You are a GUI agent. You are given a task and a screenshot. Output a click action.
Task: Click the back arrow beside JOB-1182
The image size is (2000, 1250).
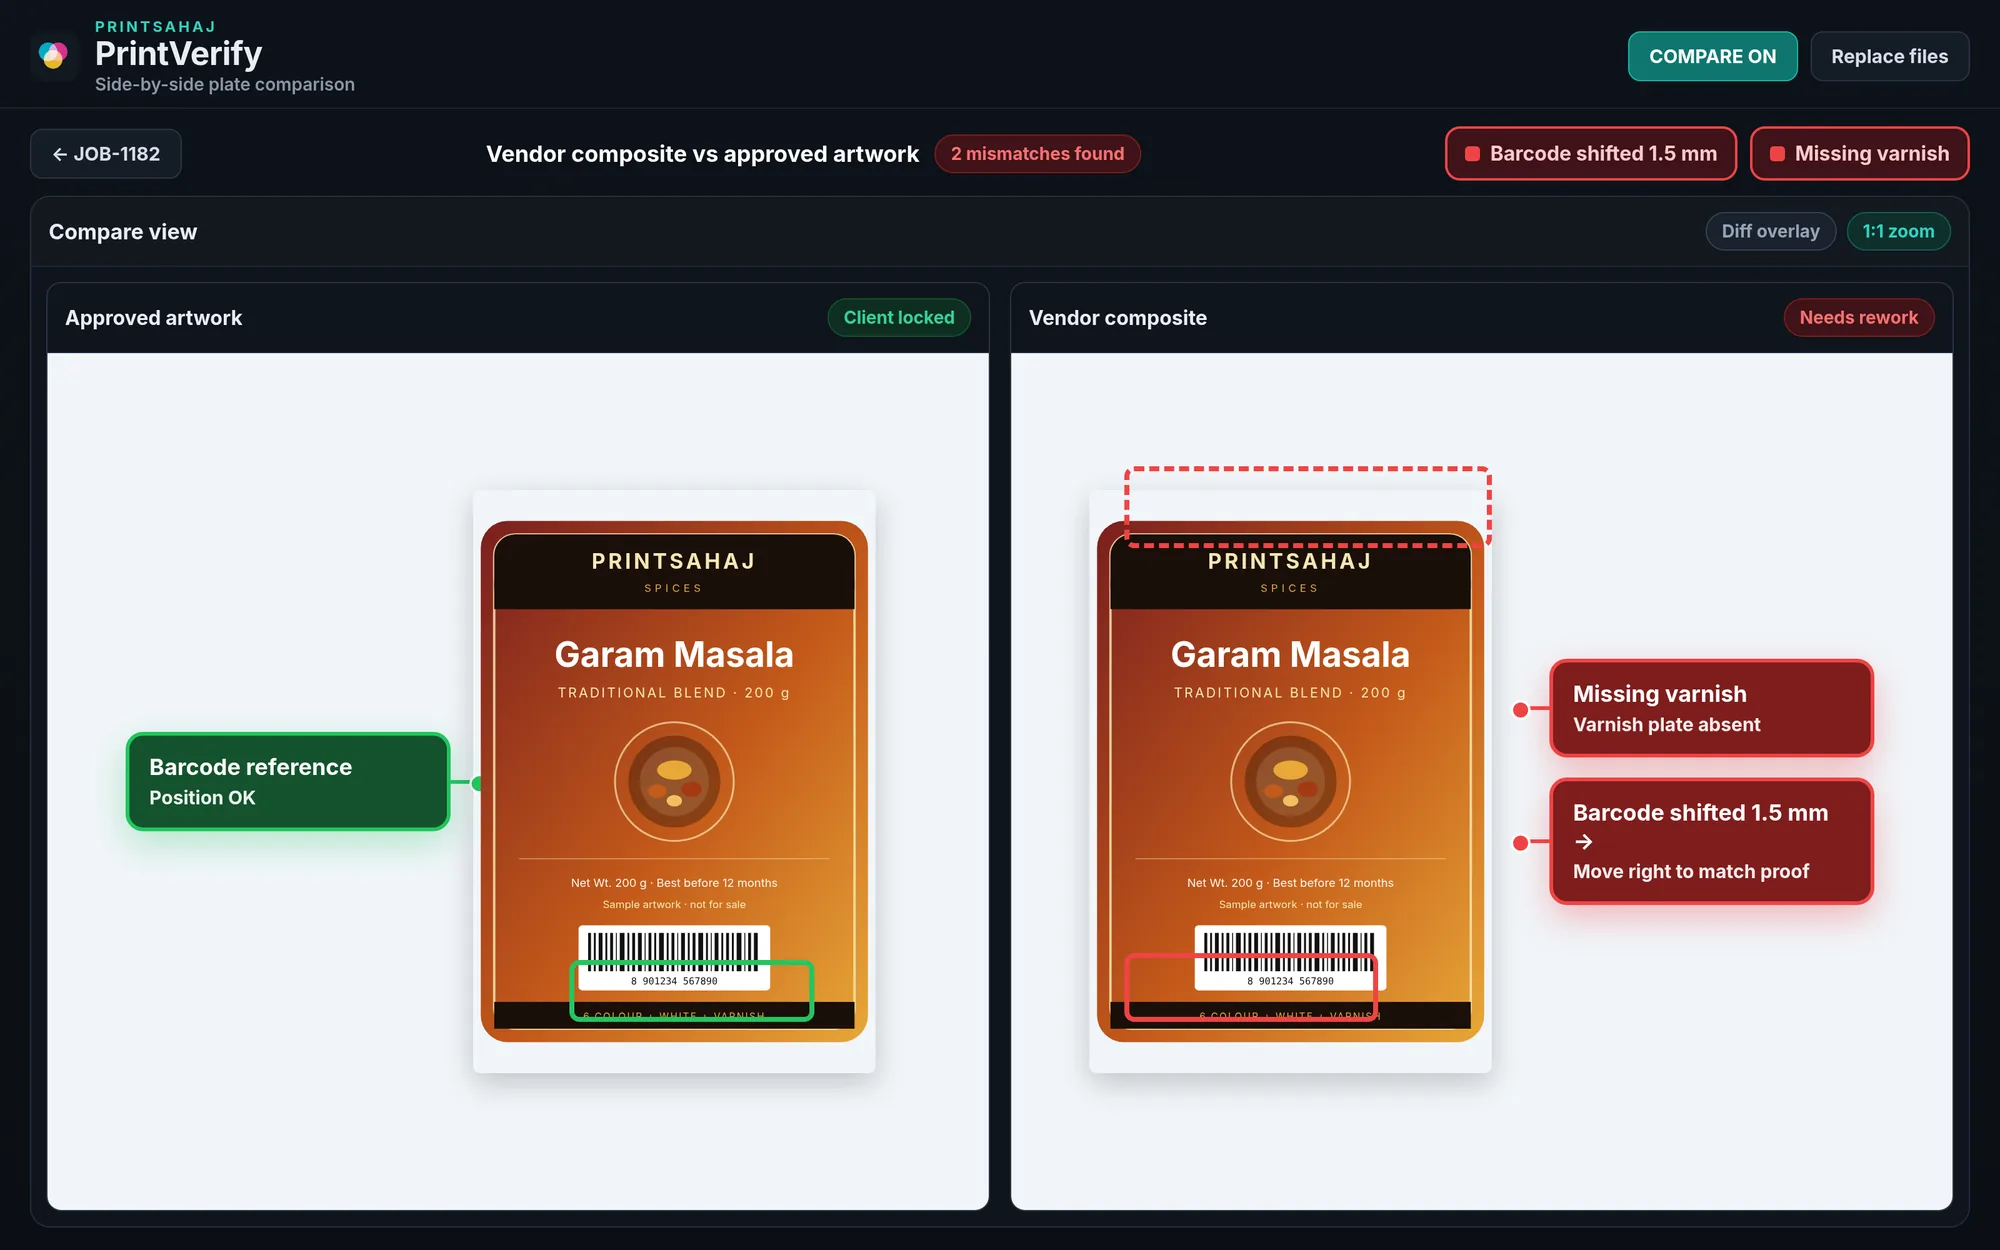(59, 154)
